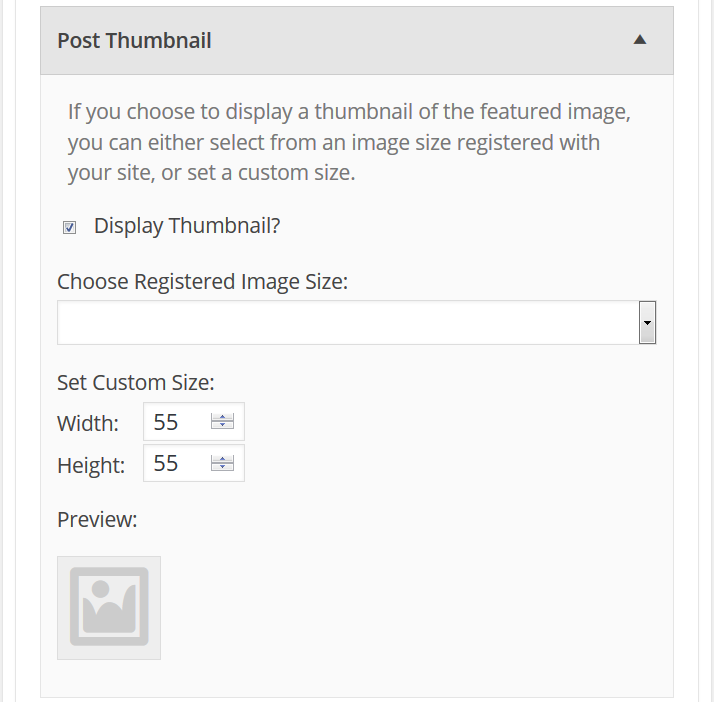Click the 'Set Custom Size:' heading

point(136,382)
